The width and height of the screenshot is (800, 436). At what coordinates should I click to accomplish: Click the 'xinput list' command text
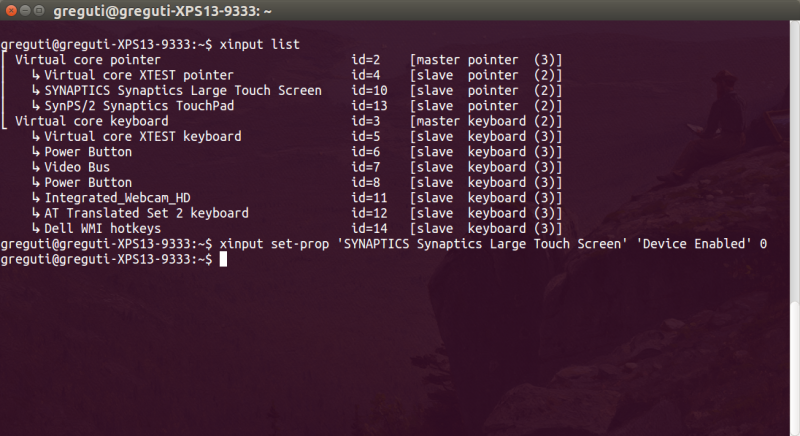pos(260,44)
